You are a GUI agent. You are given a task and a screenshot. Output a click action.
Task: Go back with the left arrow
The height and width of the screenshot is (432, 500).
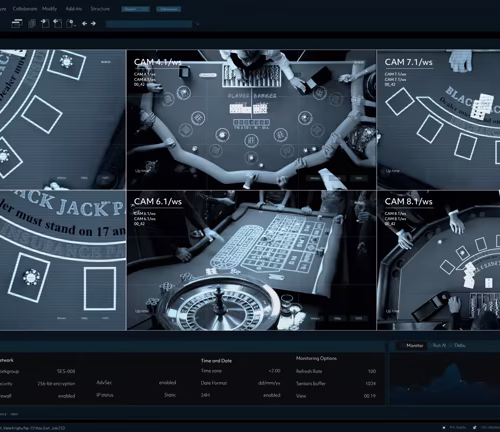pyautogui.click(x=85, y=24)
